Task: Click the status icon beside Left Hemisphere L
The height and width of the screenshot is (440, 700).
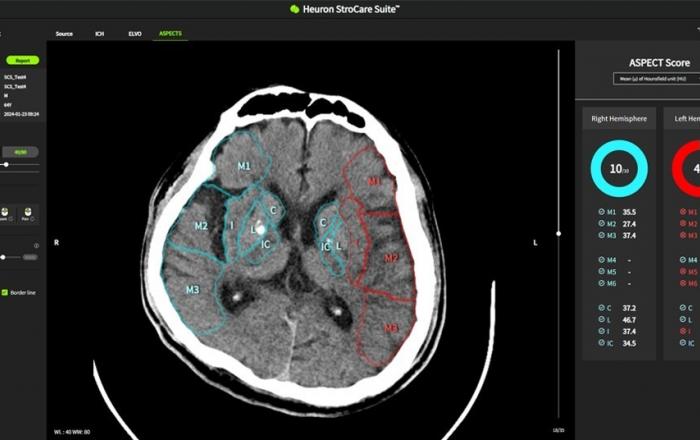Action: tap(683, 320)
